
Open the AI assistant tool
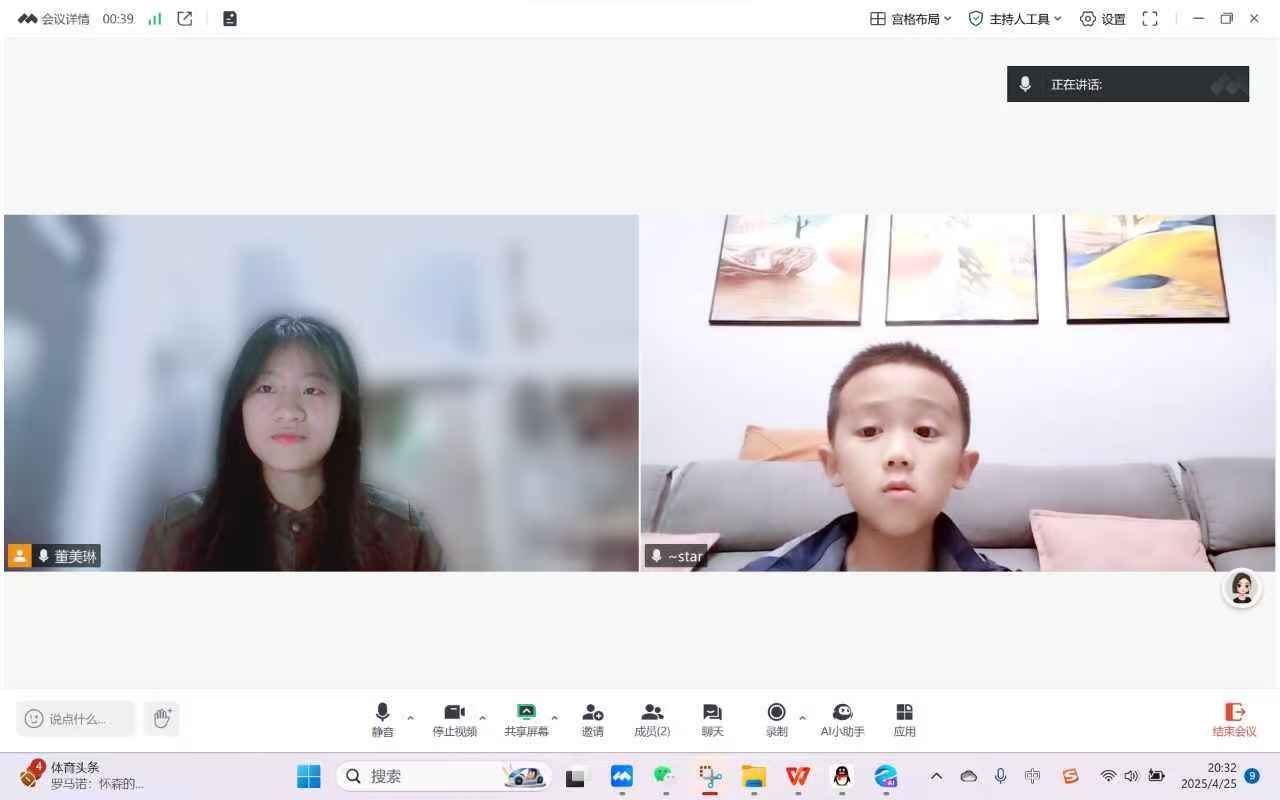click(x=842, y=718)
